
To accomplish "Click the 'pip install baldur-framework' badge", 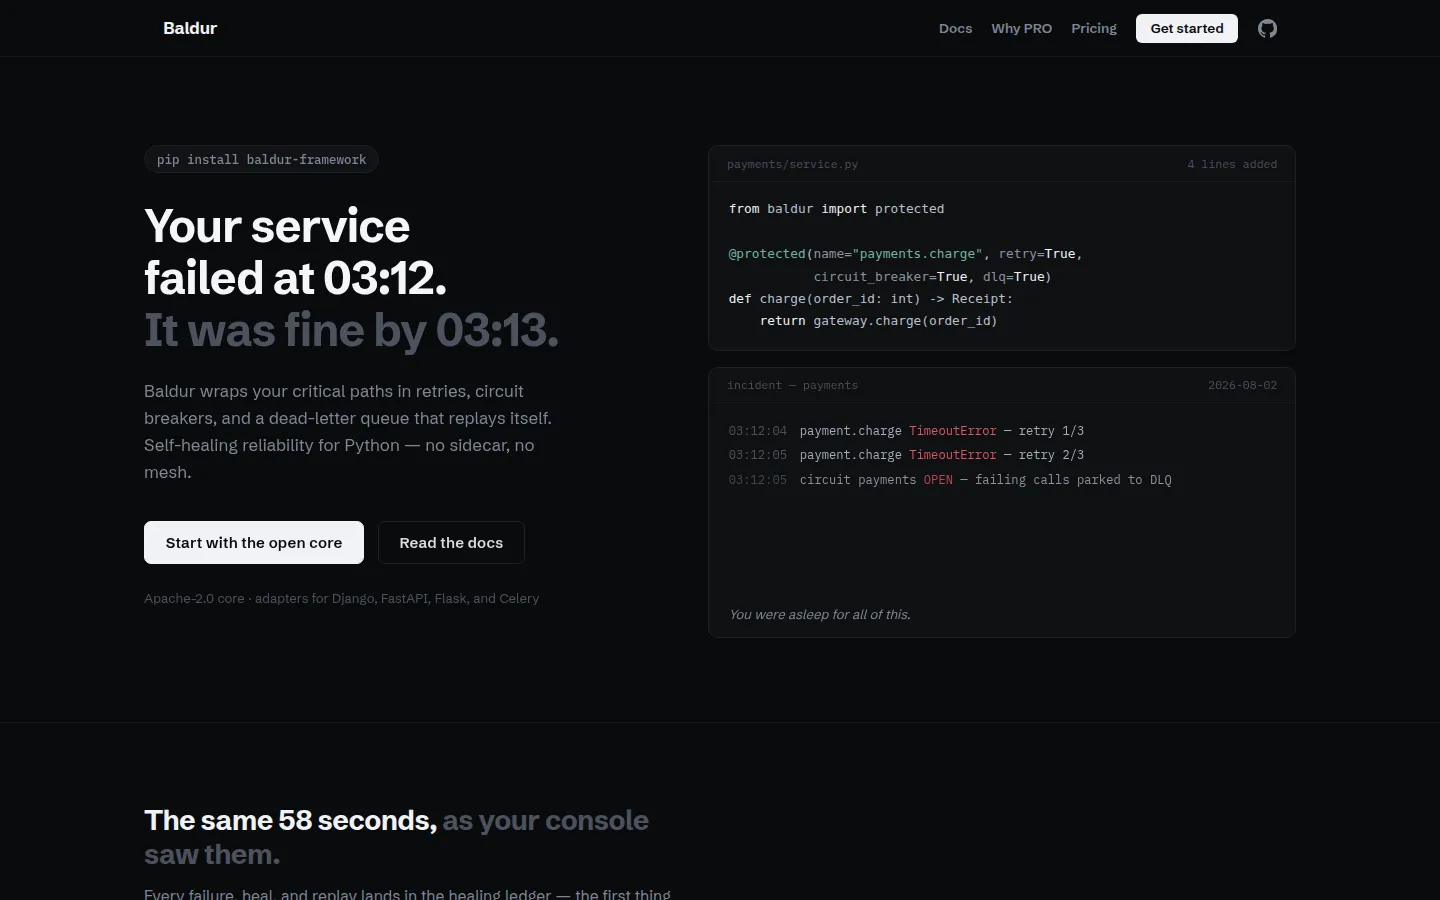I will (261, 159).
